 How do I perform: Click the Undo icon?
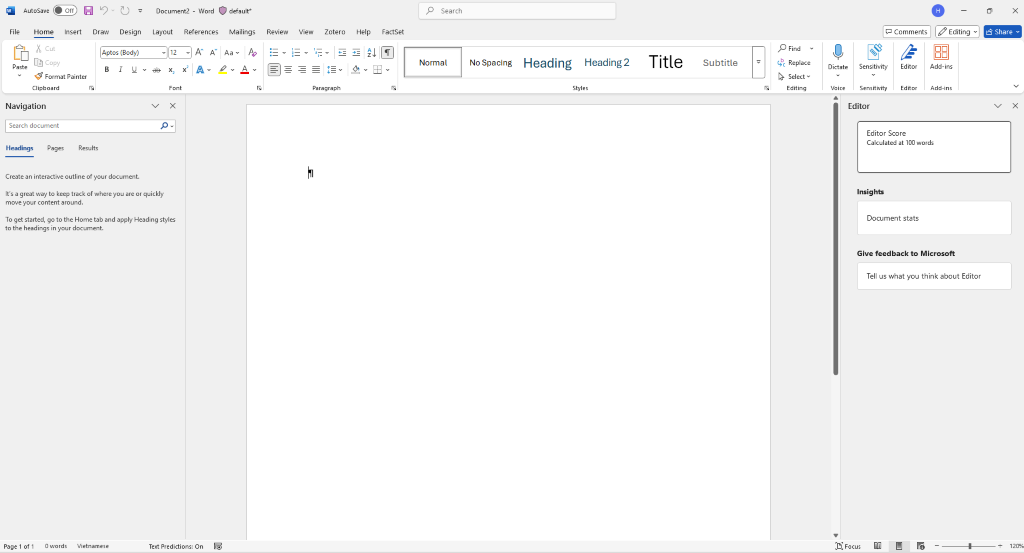click(x=103, y=10)
